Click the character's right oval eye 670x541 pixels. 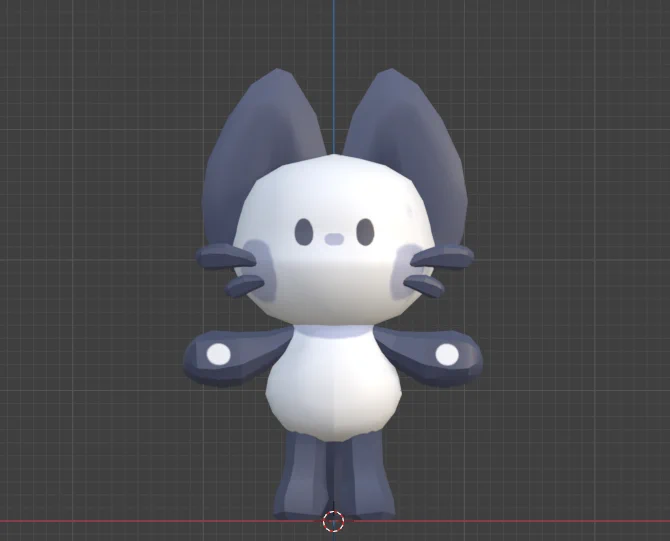click(365, 232)
